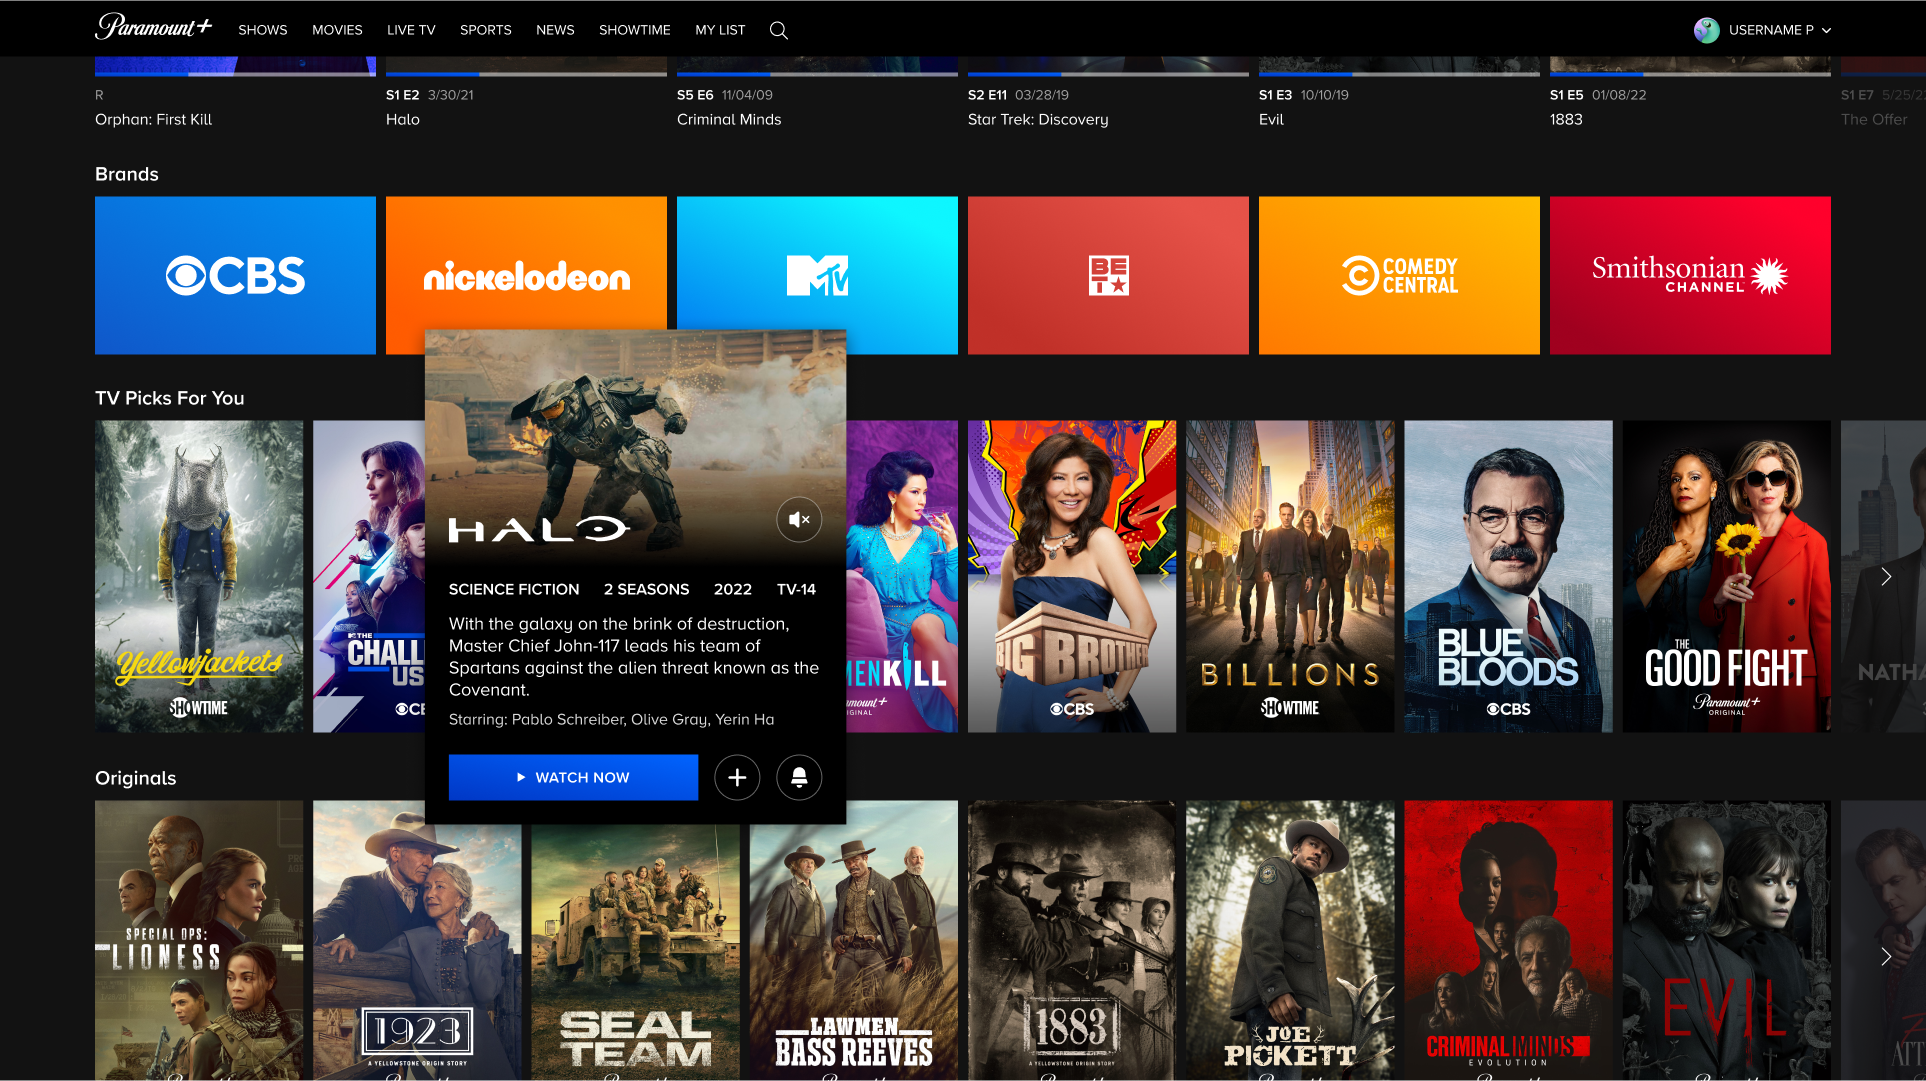Open the search magnifier icon
This screenshot has width=1926, height=1081.
pyautogui.click(x=779, y=30)
